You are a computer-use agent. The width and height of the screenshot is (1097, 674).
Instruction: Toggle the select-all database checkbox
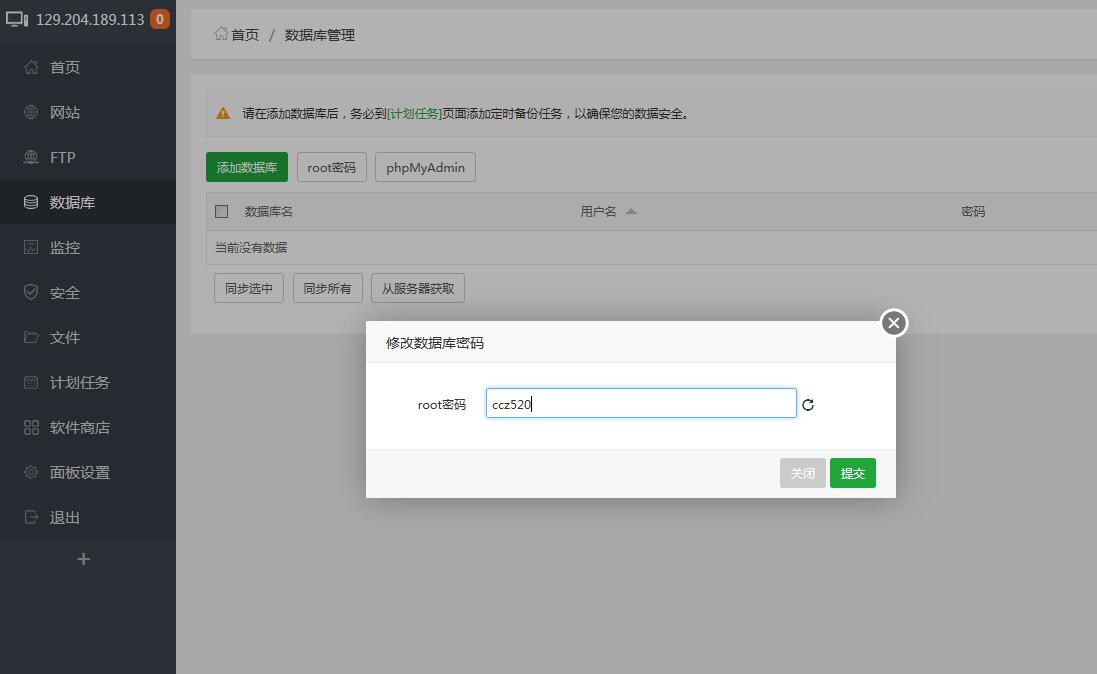222,211
